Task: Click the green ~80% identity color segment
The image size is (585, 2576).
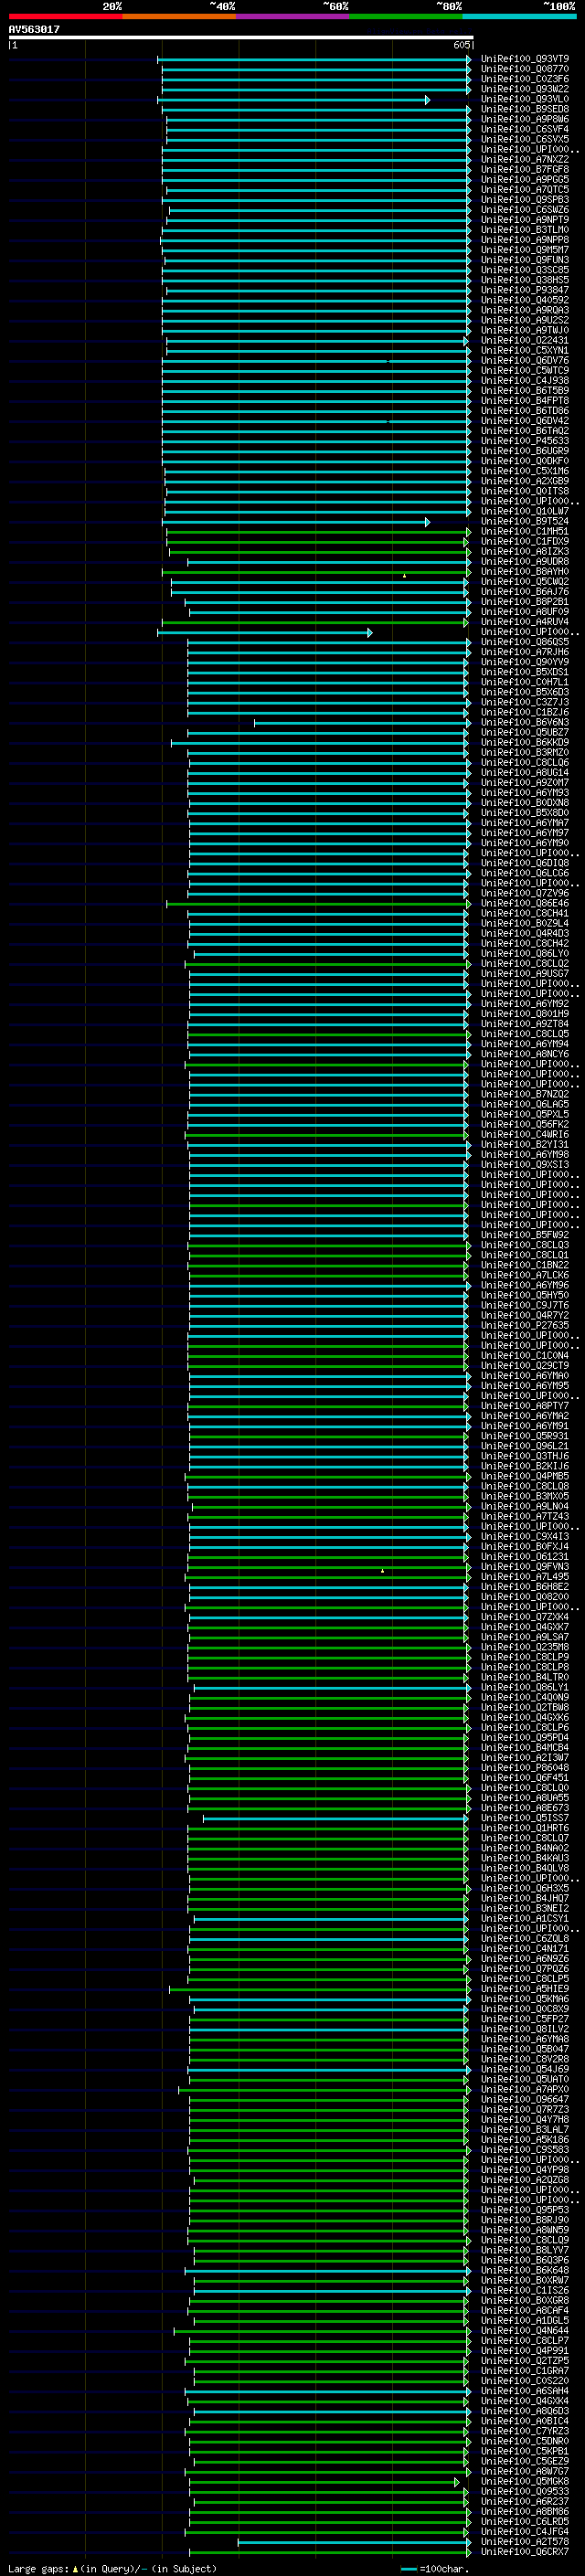Action: tap(406, 16)
